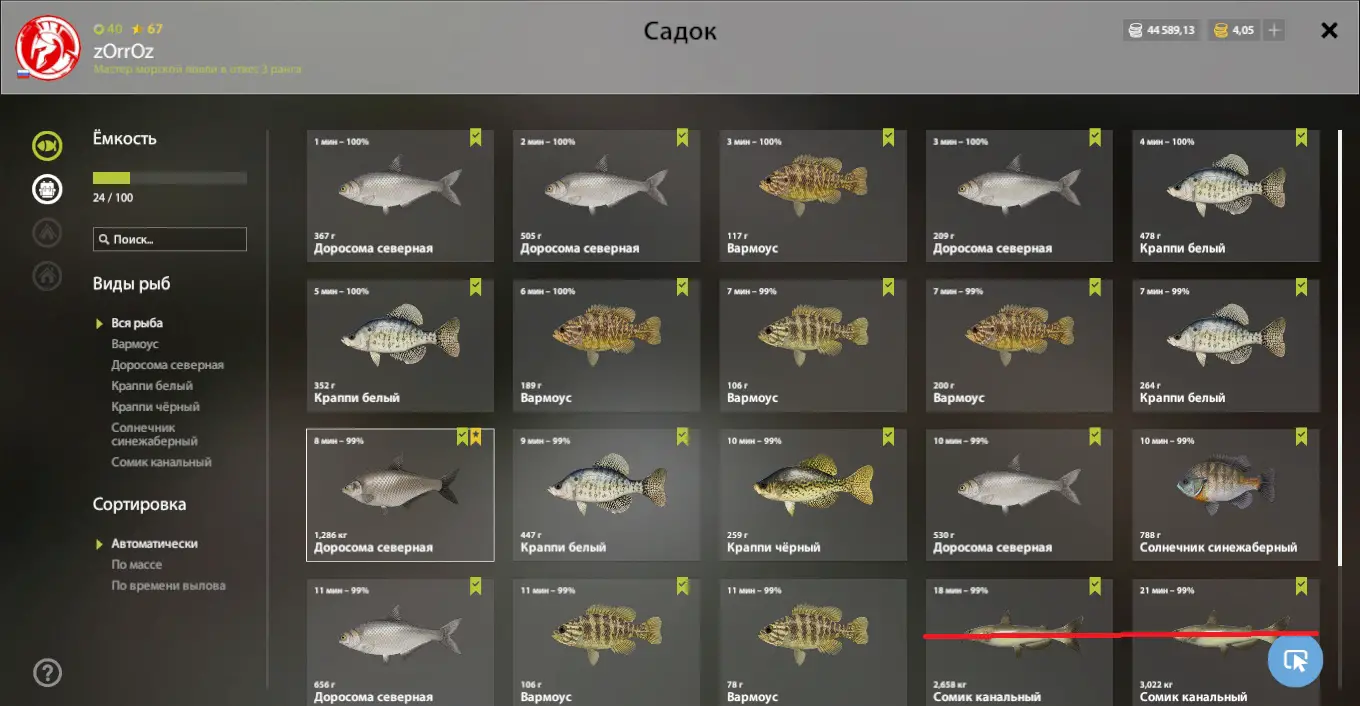Click the silver coins balance icon
This screenshot has height=706, width=1360.
click(1135, 30)
